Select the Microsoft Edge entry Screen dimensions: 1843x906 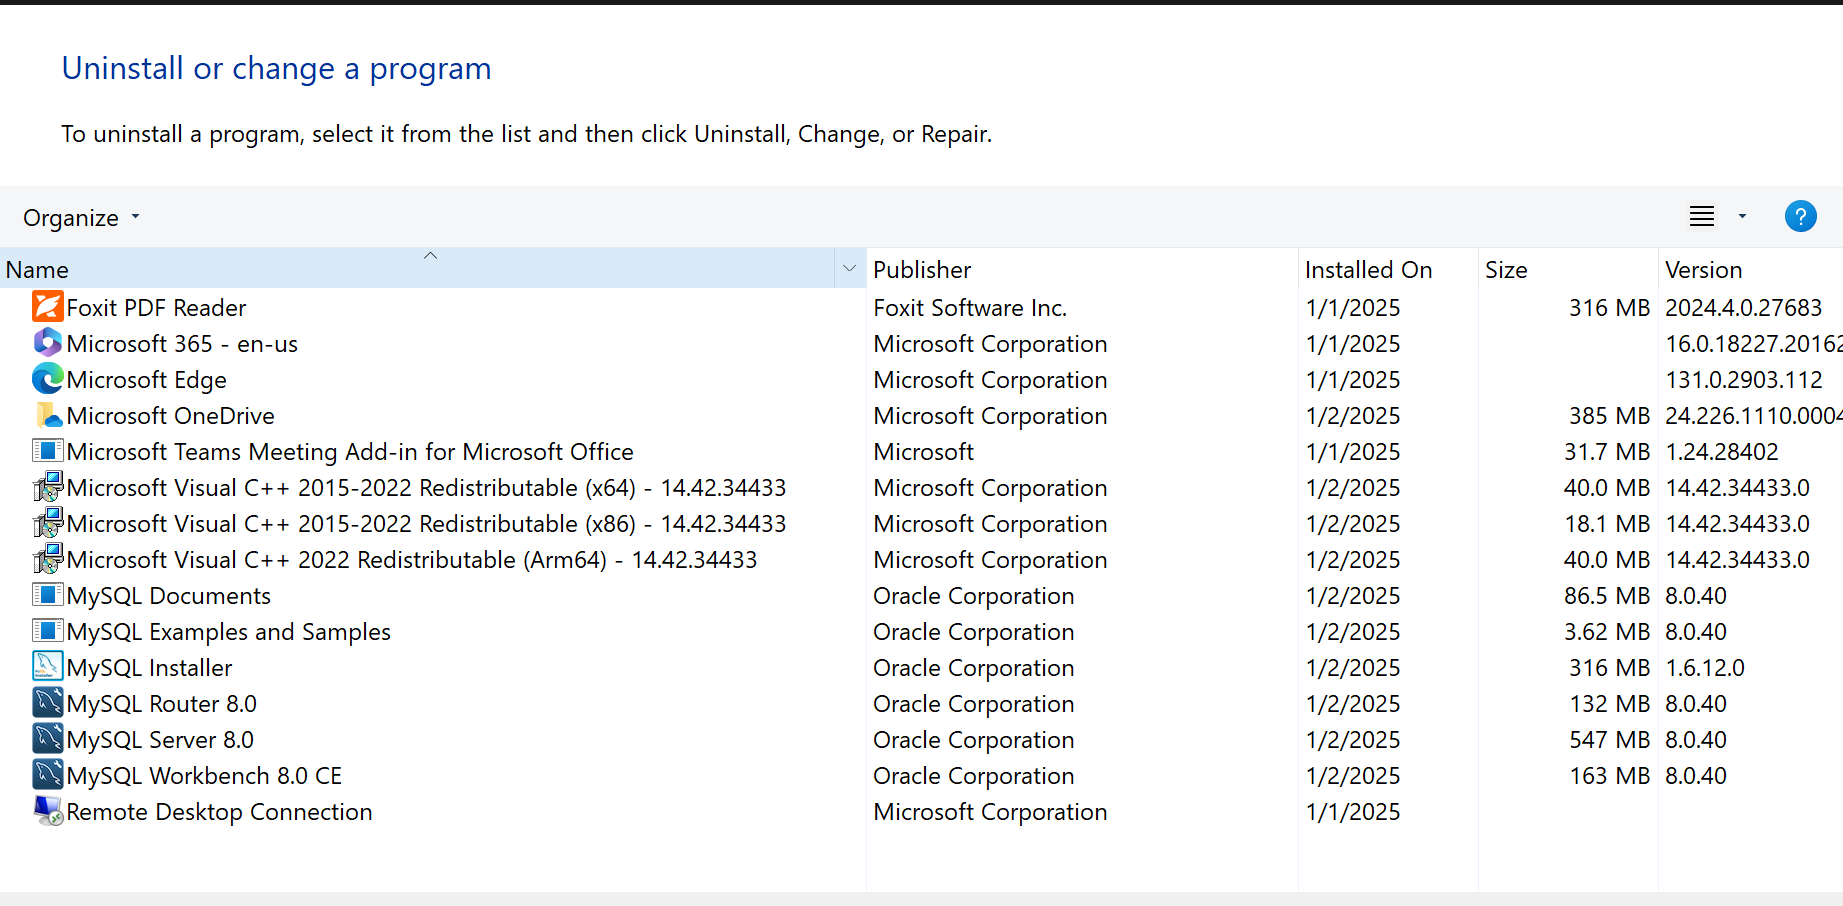pos(147,380)
